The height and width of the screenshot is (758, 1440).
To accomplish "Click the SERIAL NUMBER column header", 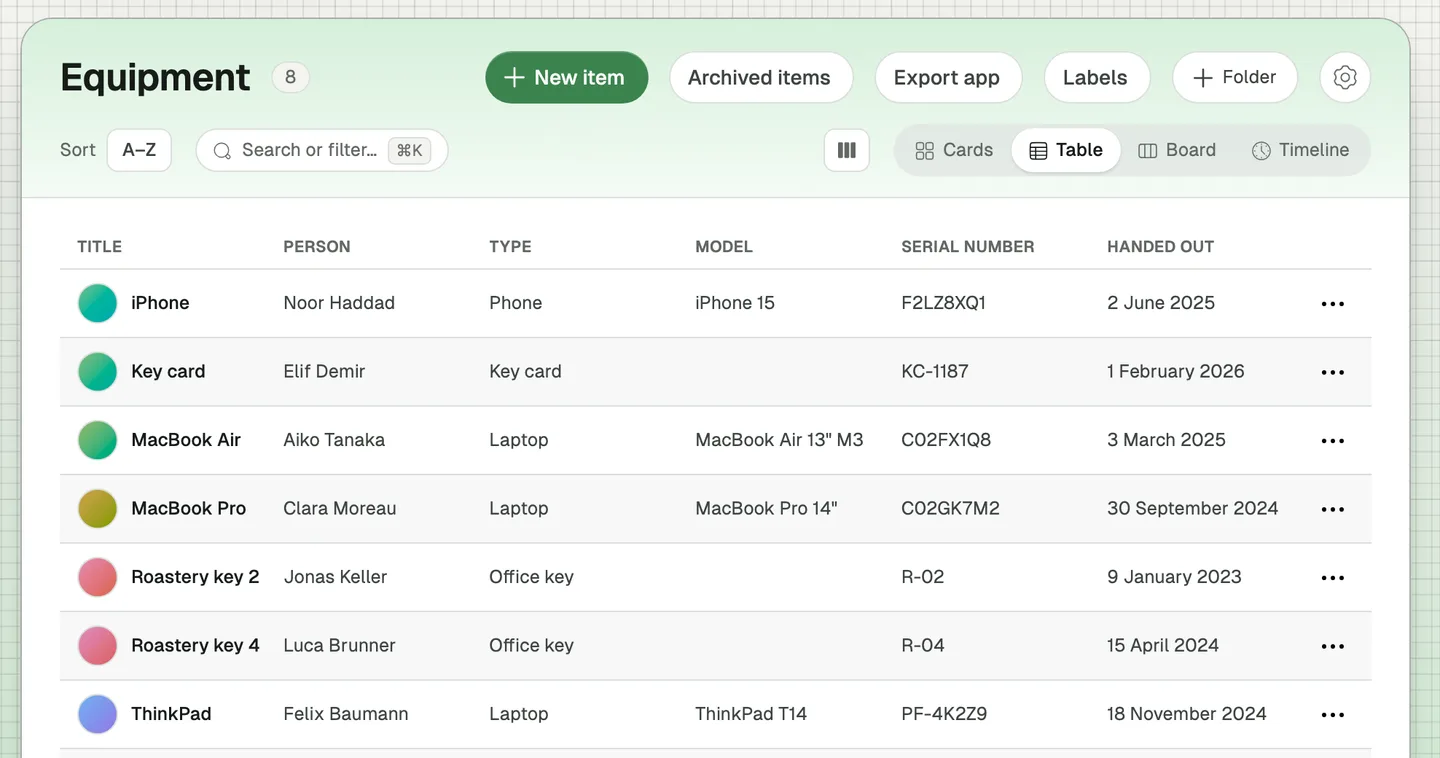I will pos(968,247).
